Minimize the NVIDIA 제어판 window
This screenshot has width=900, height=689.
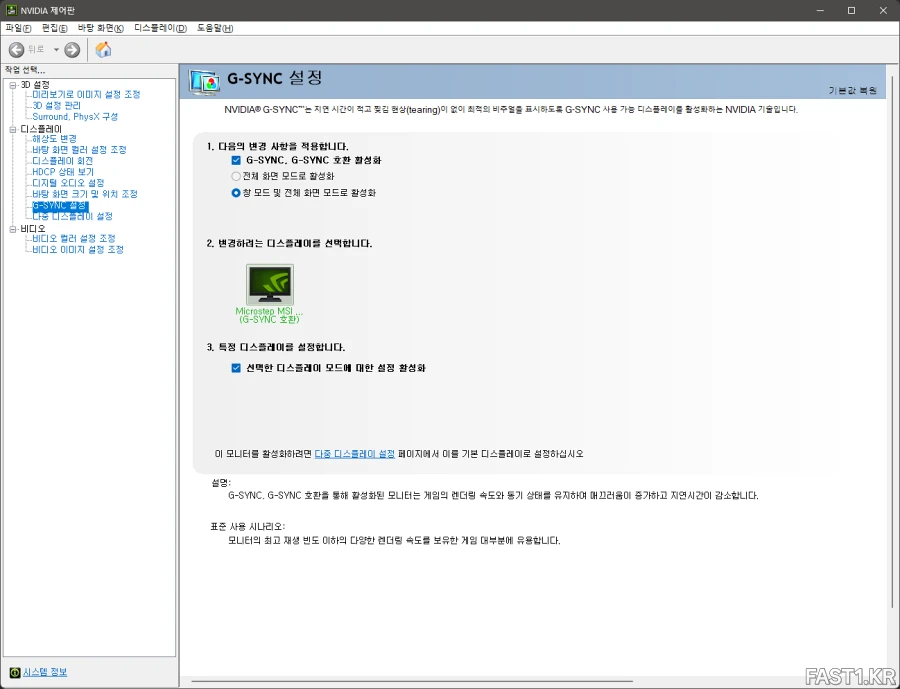click(820, 10)
